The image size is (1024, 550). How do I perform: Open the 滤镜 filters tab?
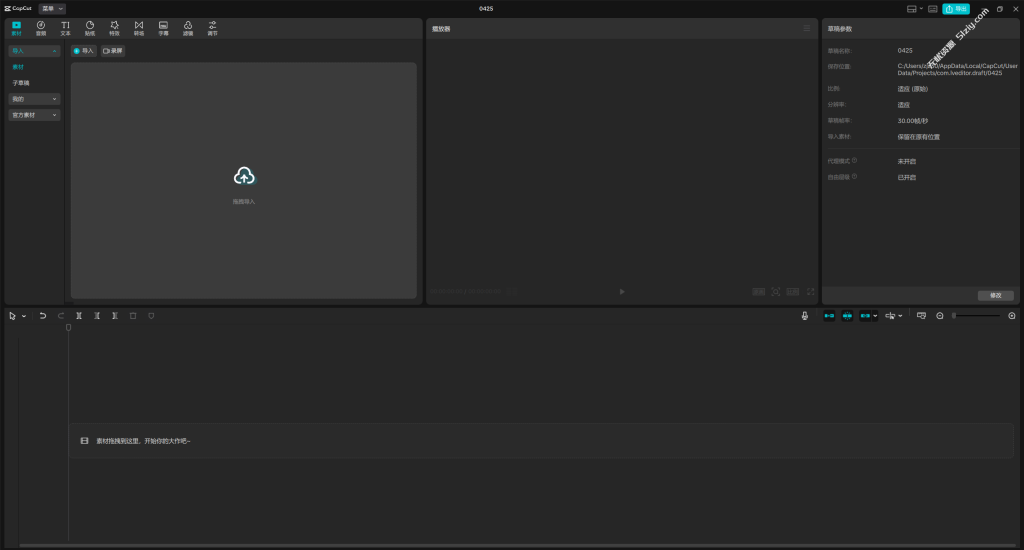pyautogui.click(x=188, y=28)
